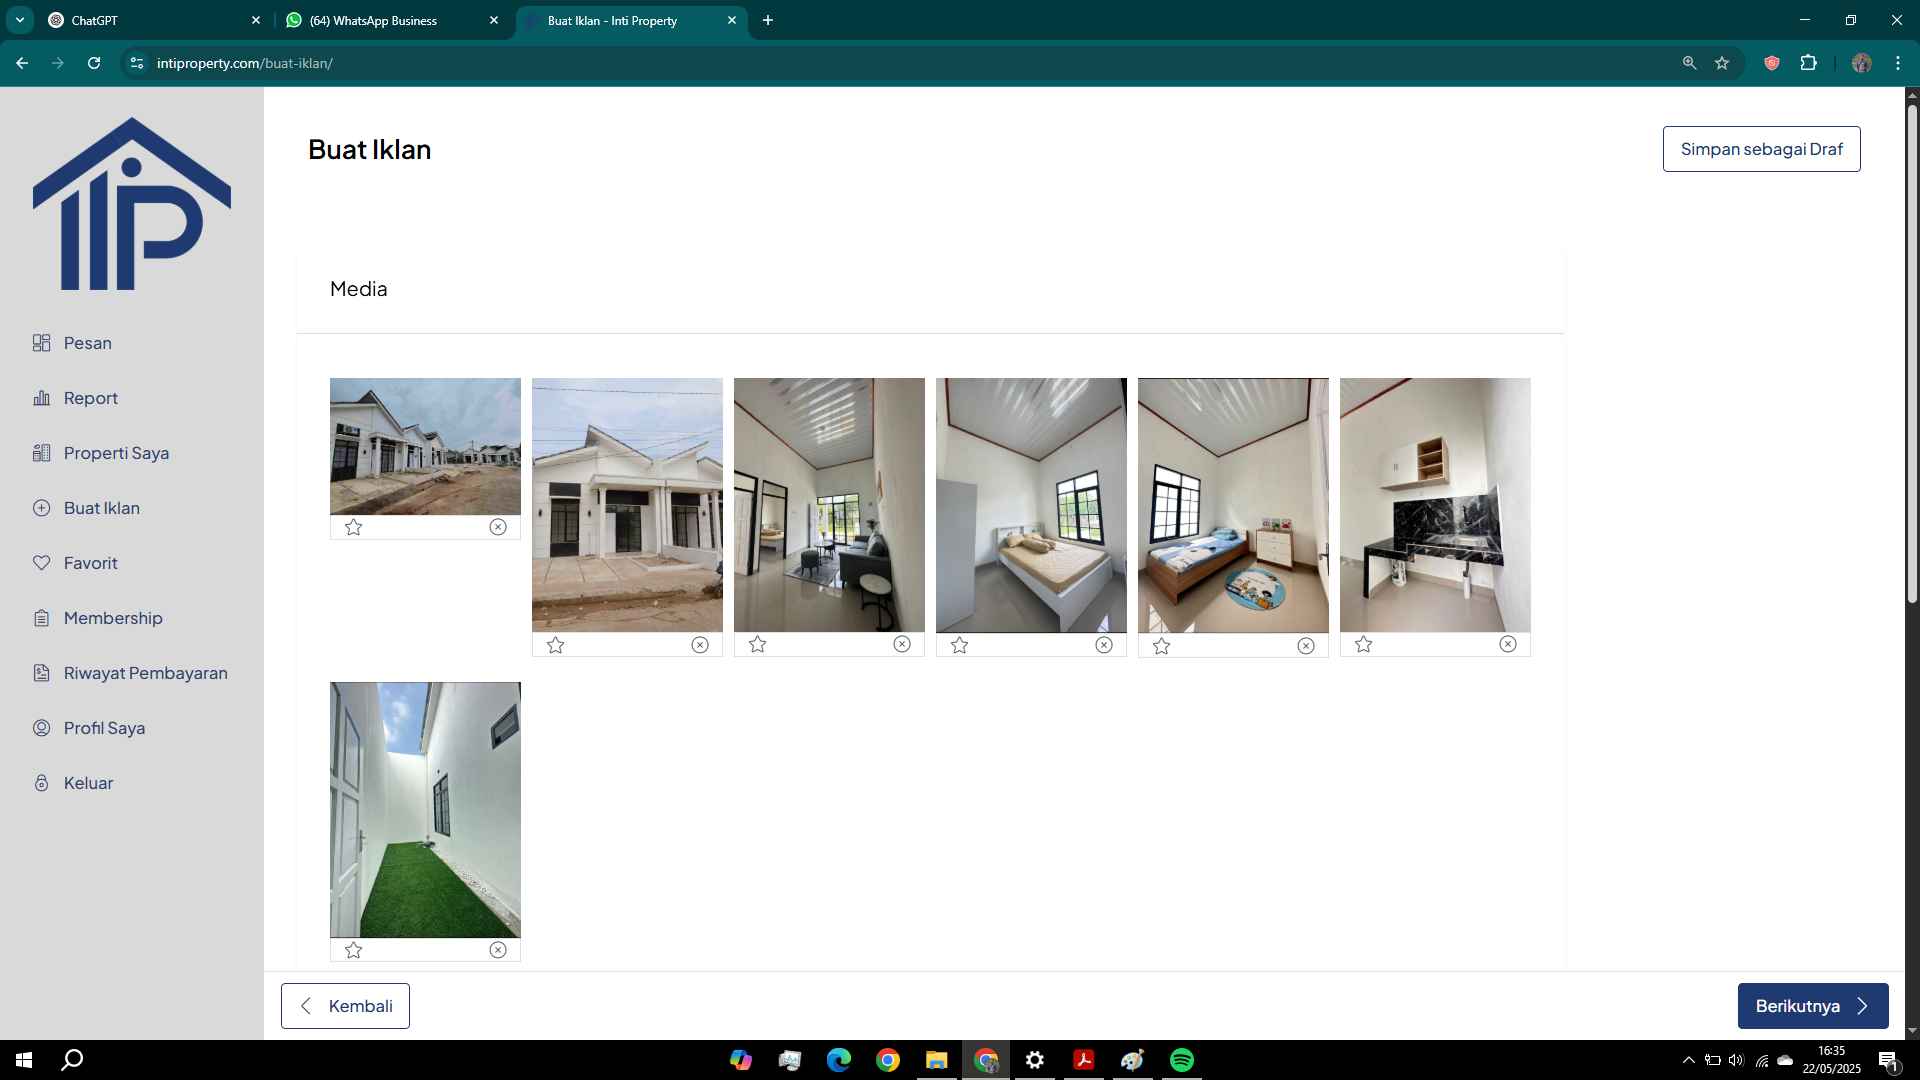The width and height of the screenshot is (1920, 1080).
Task: Open Windows taskbar search
Action: [x=73, y=1060]
